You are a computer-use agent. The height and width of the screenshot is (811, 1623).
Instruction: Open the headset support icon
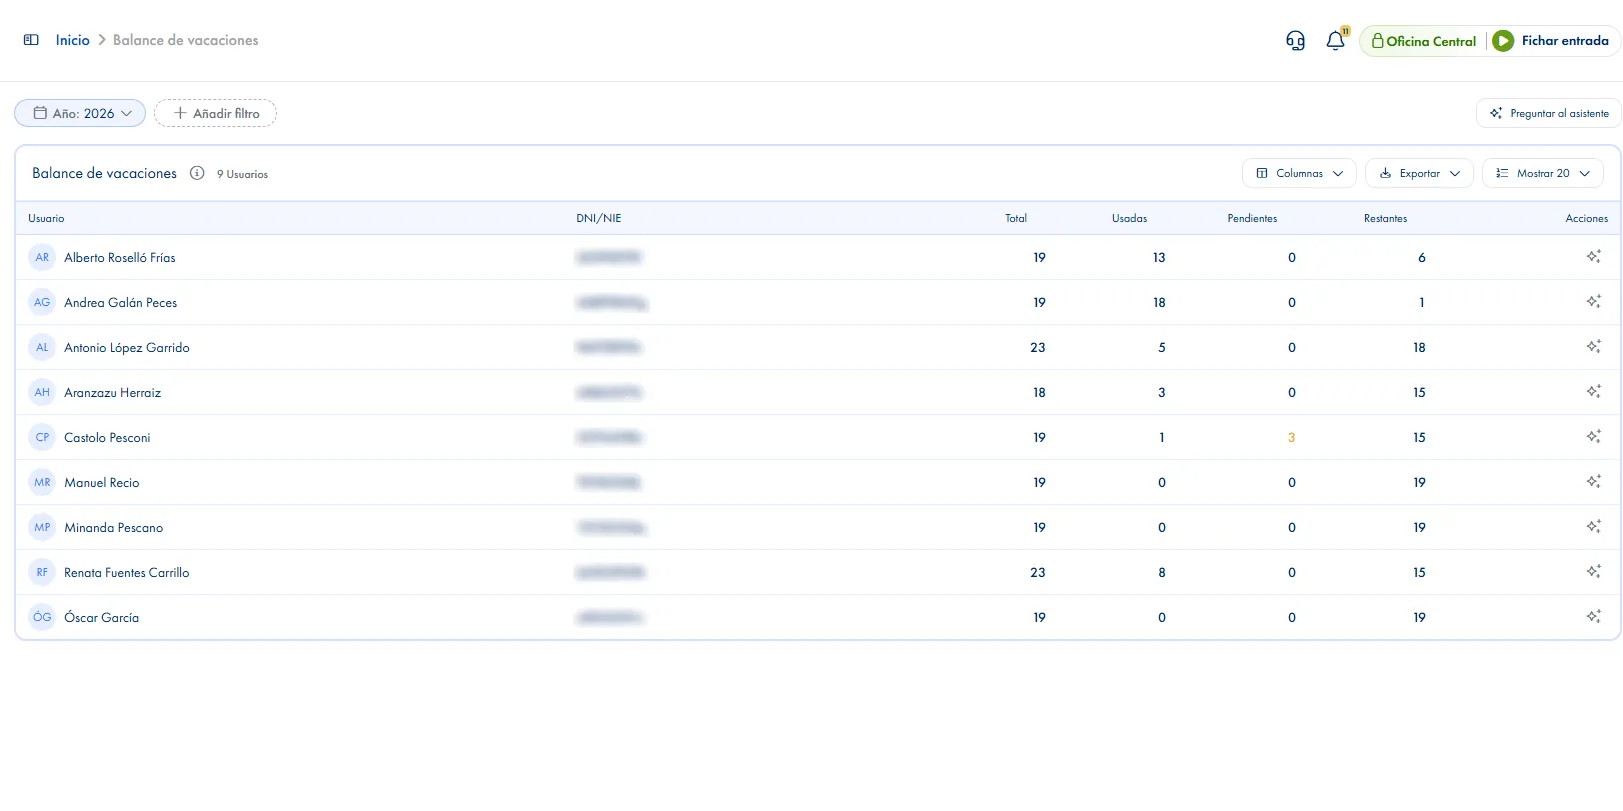point(1295,41)
